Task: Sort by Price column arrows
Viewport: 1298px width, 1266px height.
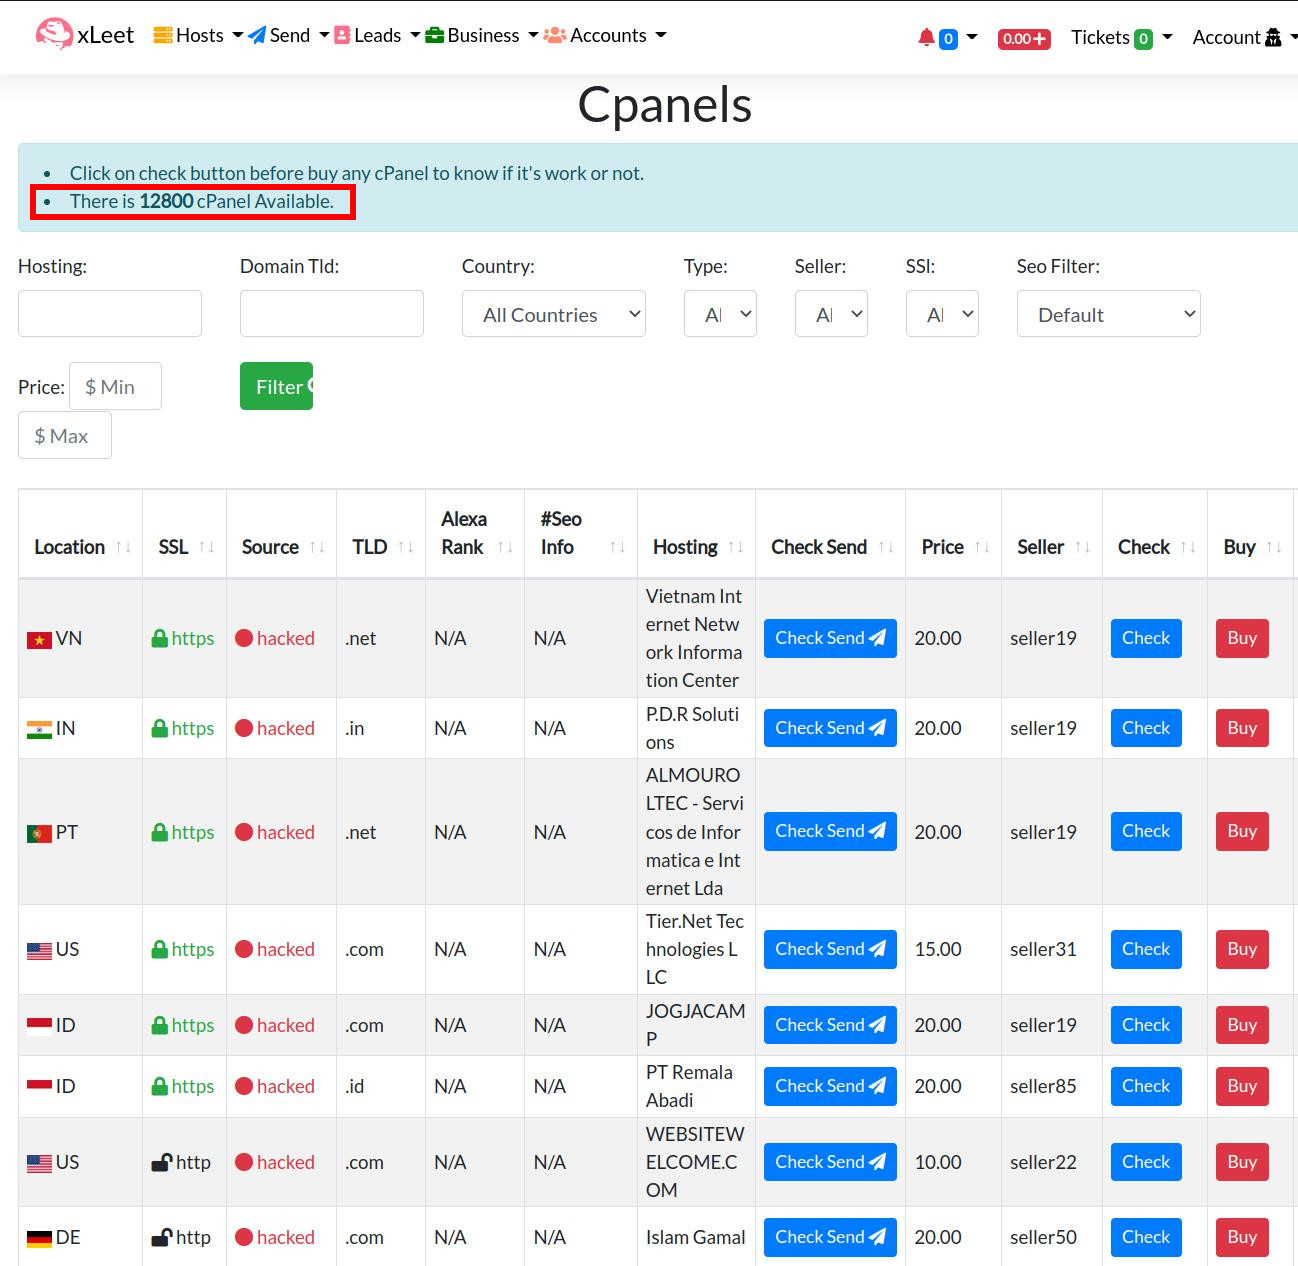Action: (x=982, y=547)
